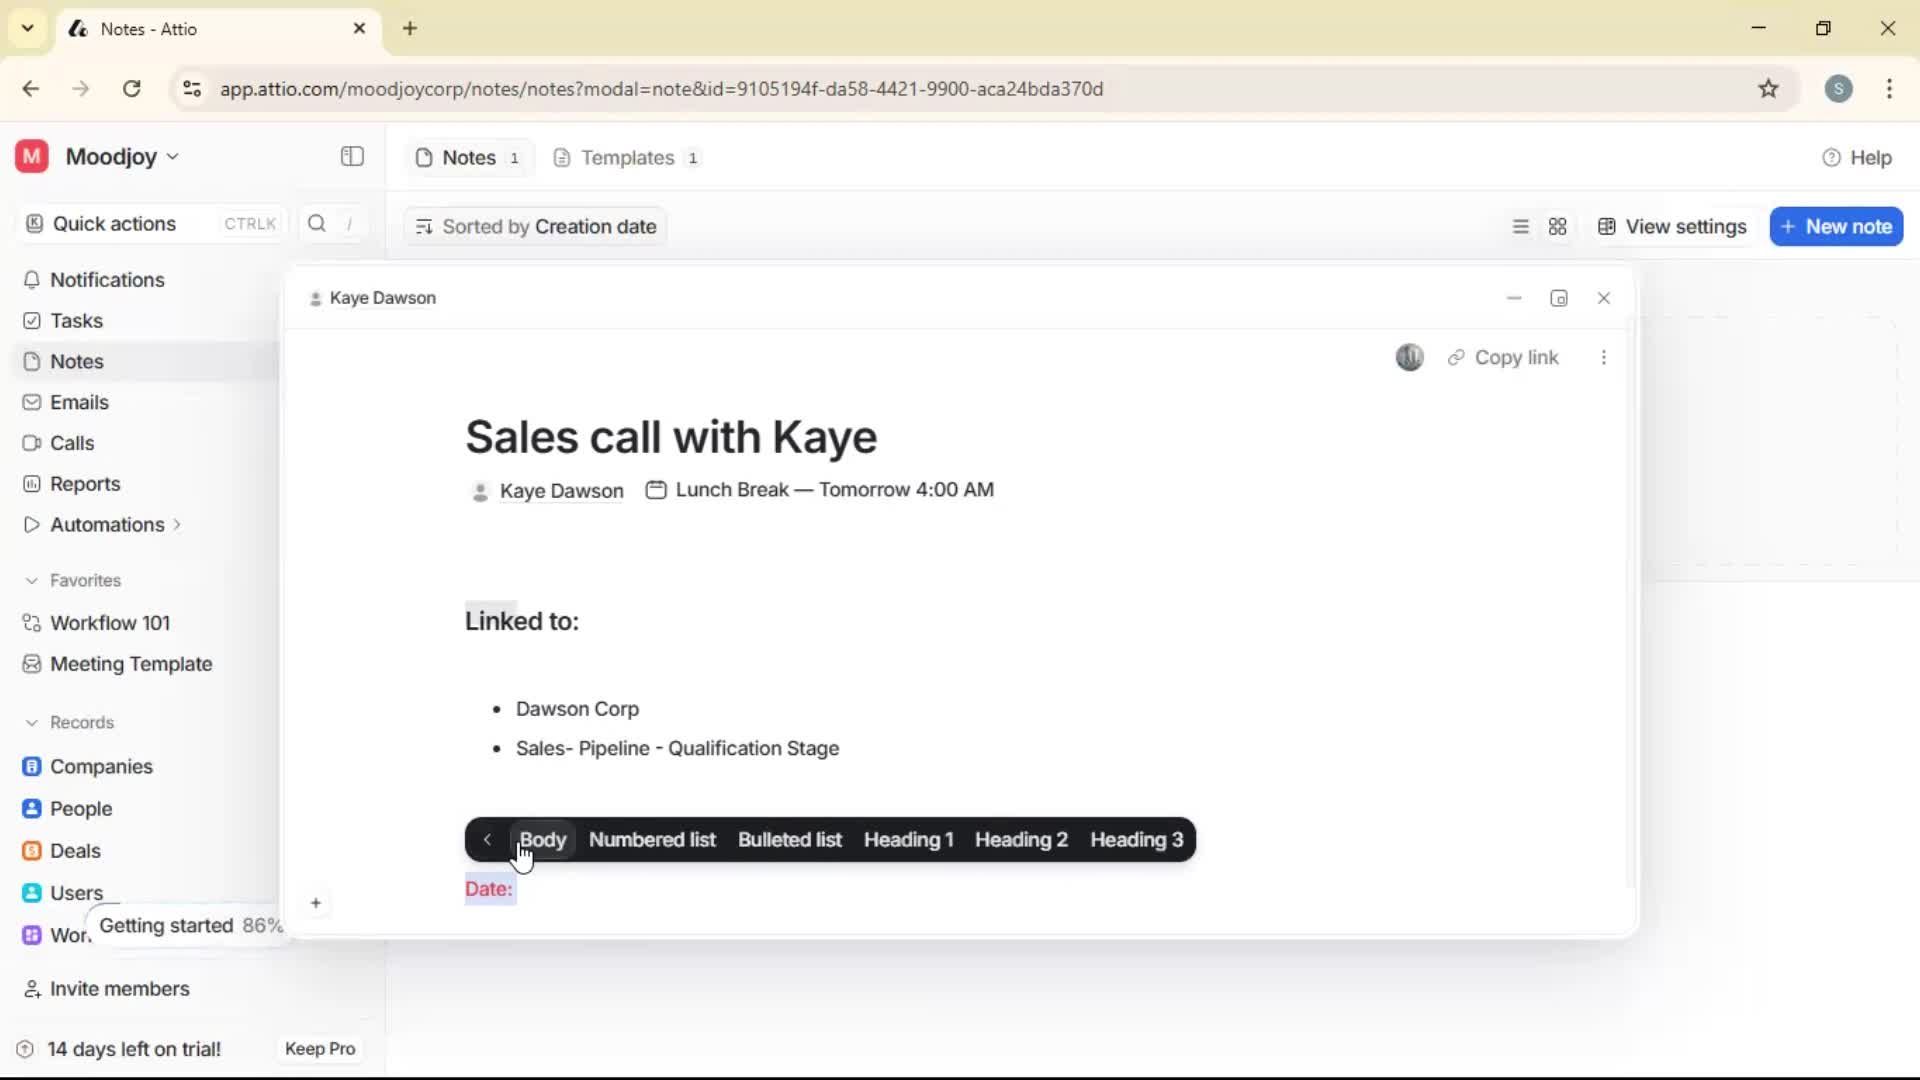Open the Emails section

tap(78, 402)
